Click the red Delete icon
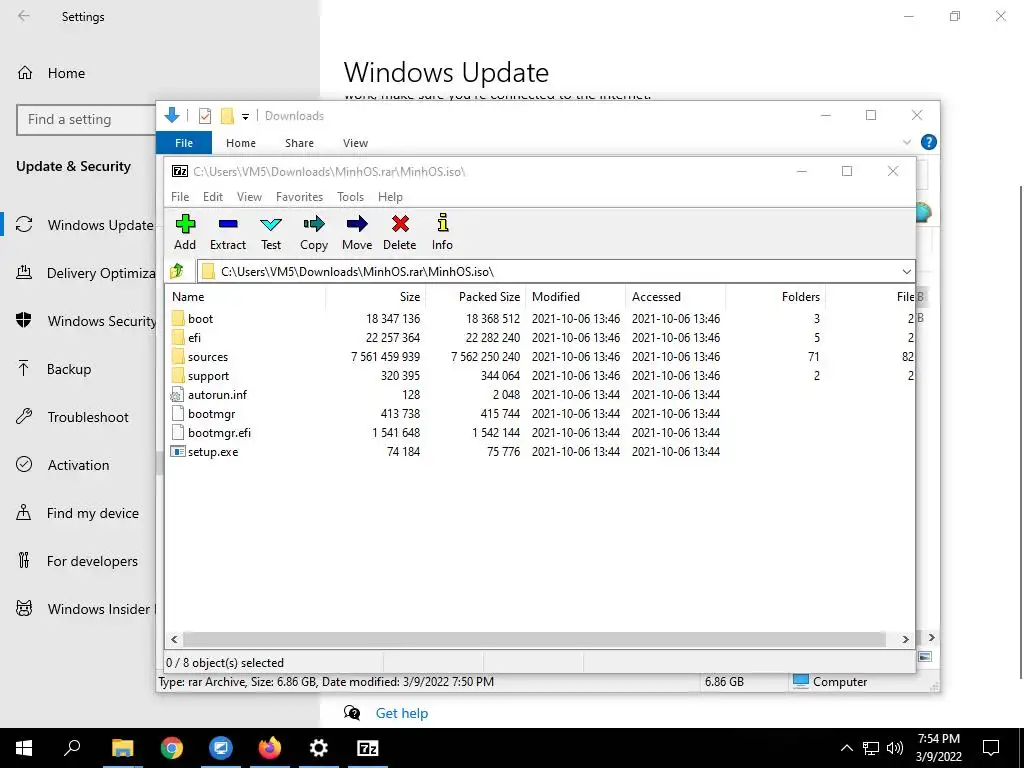 [400, 224]
